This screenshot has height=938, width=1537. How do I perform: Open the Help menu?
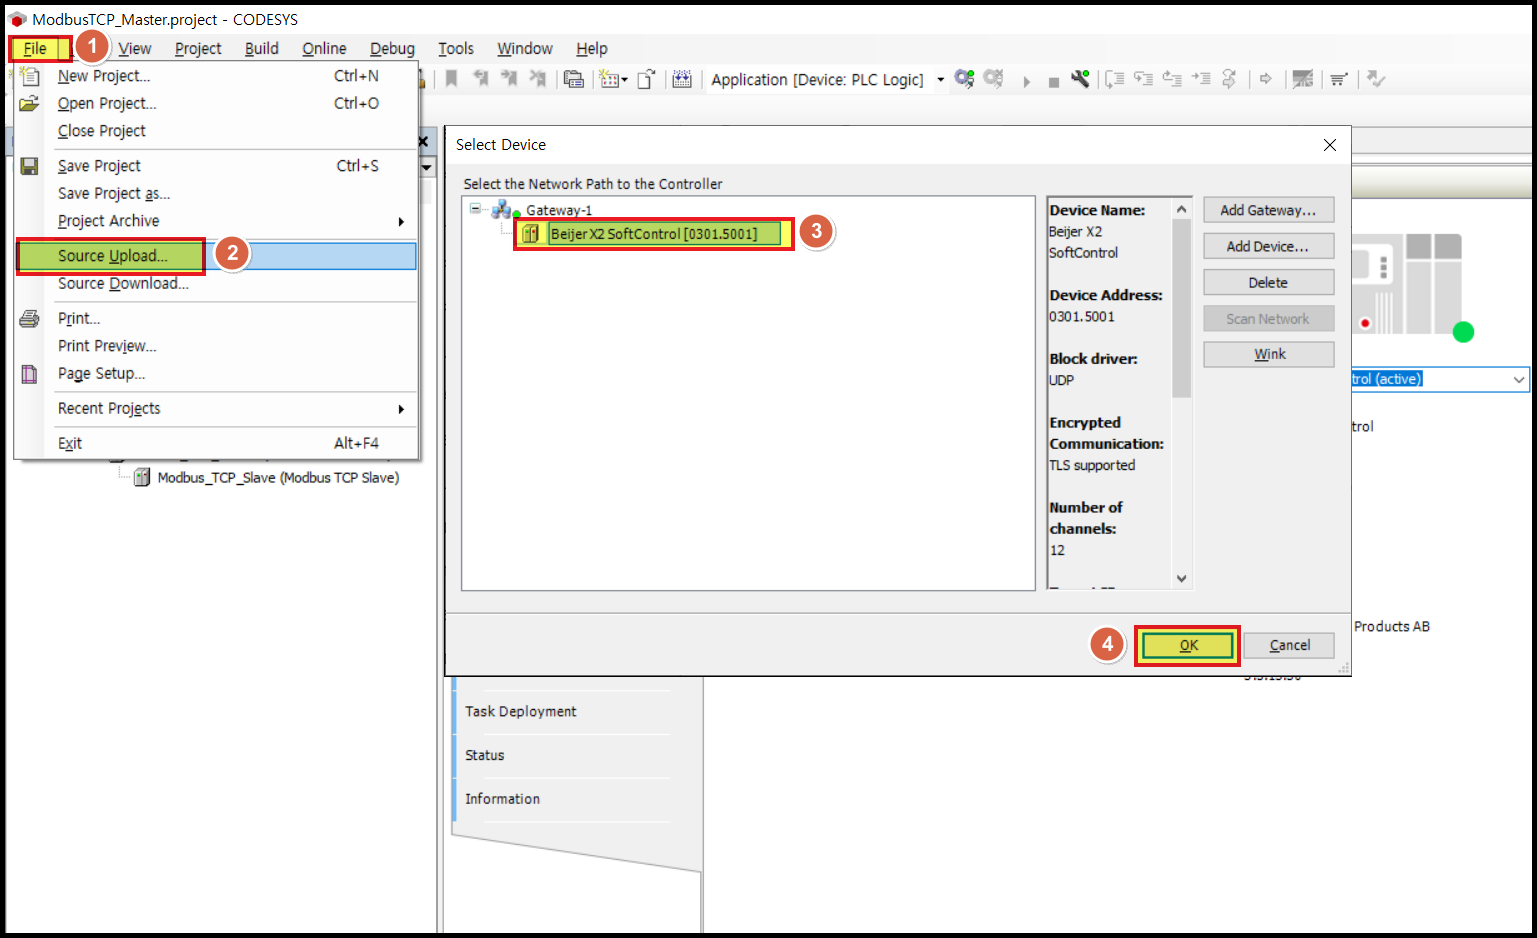click(x=592, y=48)
